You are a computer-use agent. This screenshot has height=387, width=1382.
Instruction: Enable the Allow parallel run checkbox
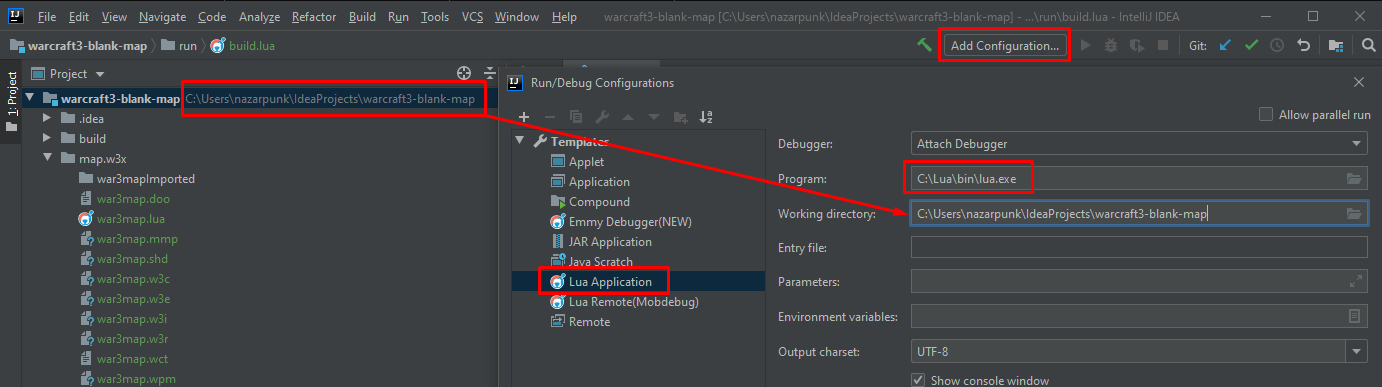1266,115
